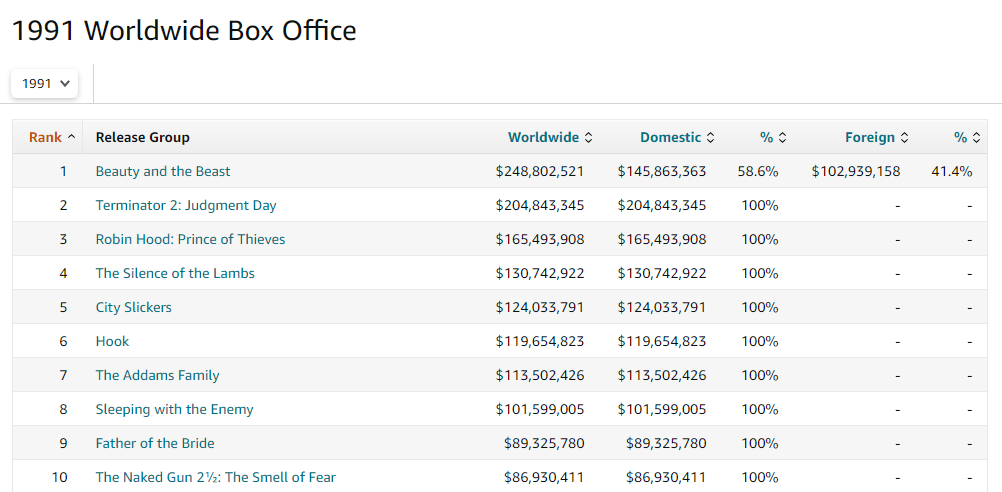
Task: Click the Release Group column header
Action: [143, 137]
